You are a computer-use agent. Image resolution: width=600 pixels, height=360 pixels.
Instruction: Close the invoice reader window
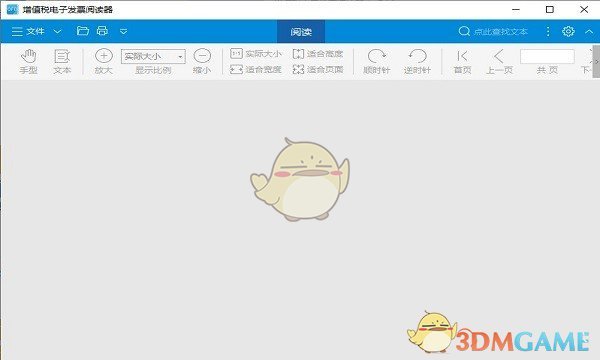pyautogui.click(x=584, y=10)
